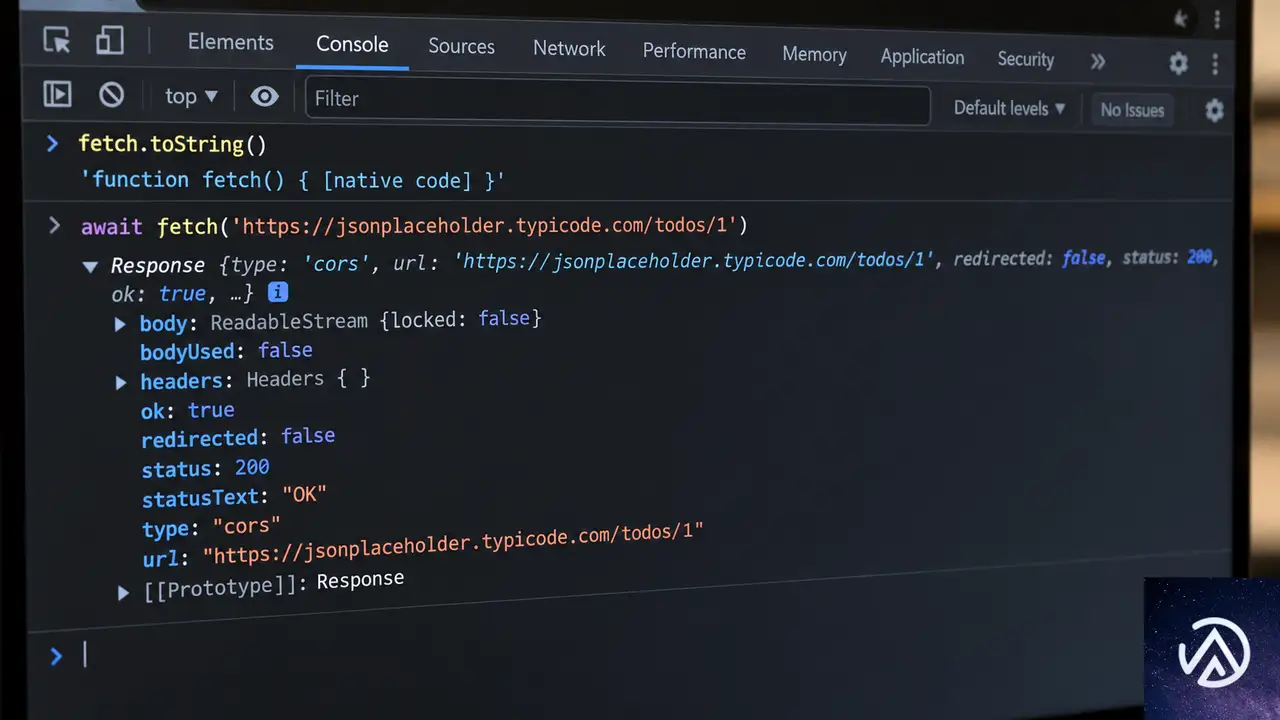Click the redirected: false property row
1280x720 pixels.
coord(238,438)
